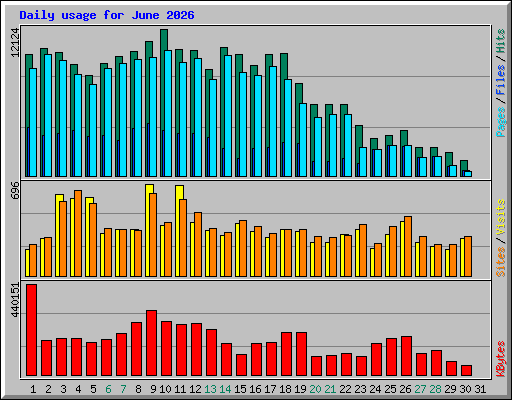Click day 9 on the x-axis
The width and height of the screenshot is (512, 400).
[153, 389]
